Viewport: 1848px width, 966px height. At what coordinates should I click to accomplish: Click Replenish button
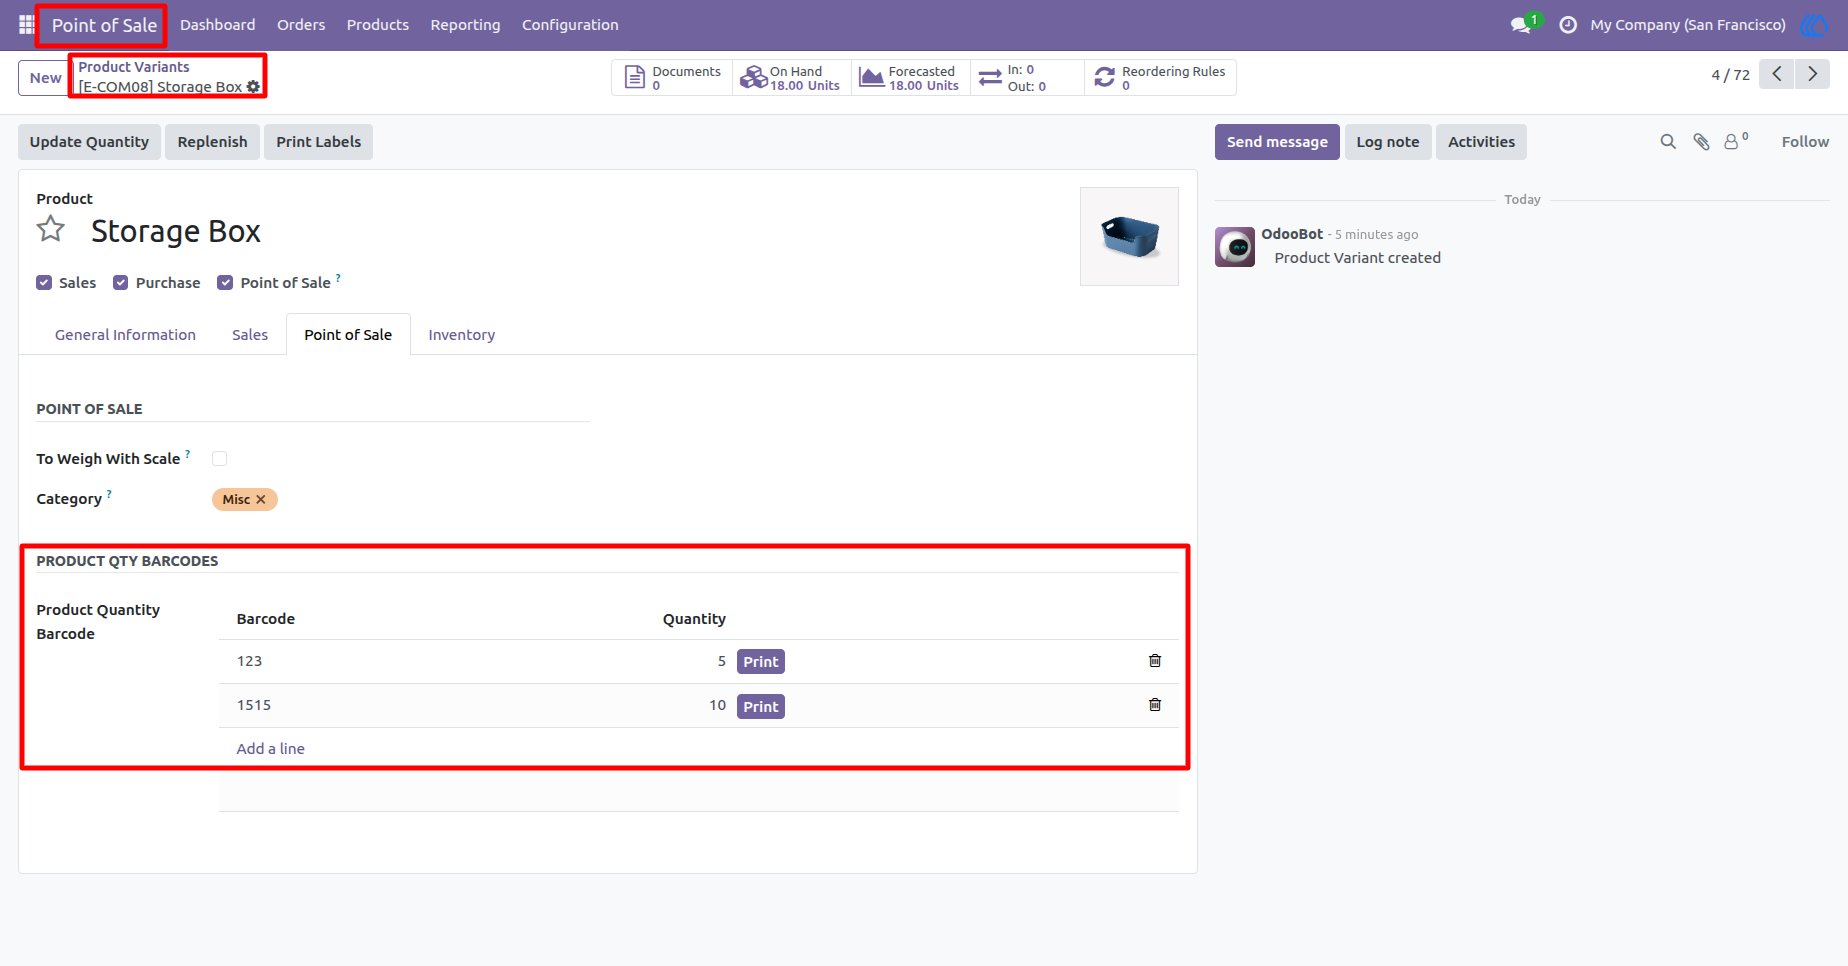click(212, 142)
